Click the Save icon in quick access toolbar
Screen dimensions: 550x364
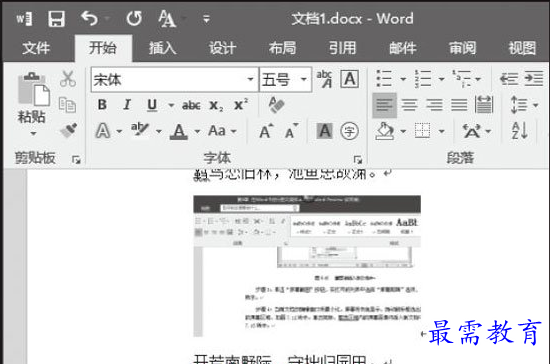click(x=56, y=19)
